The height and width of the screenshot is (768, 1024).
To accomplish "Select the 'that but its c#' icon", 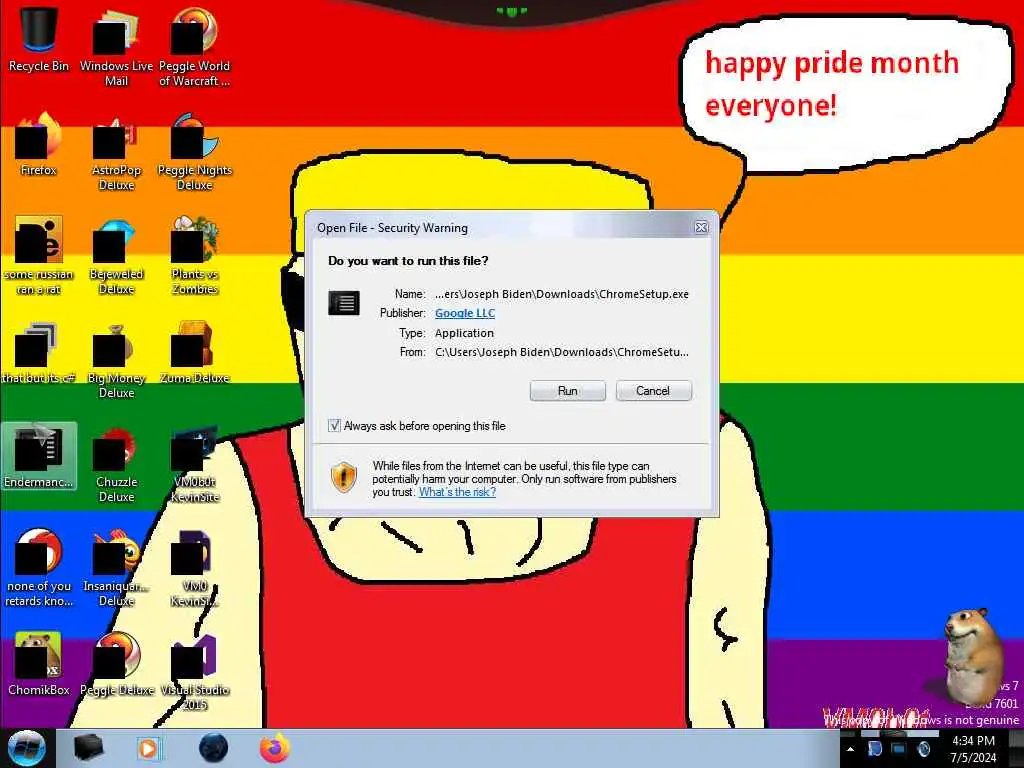I will [x=39, y=353].
